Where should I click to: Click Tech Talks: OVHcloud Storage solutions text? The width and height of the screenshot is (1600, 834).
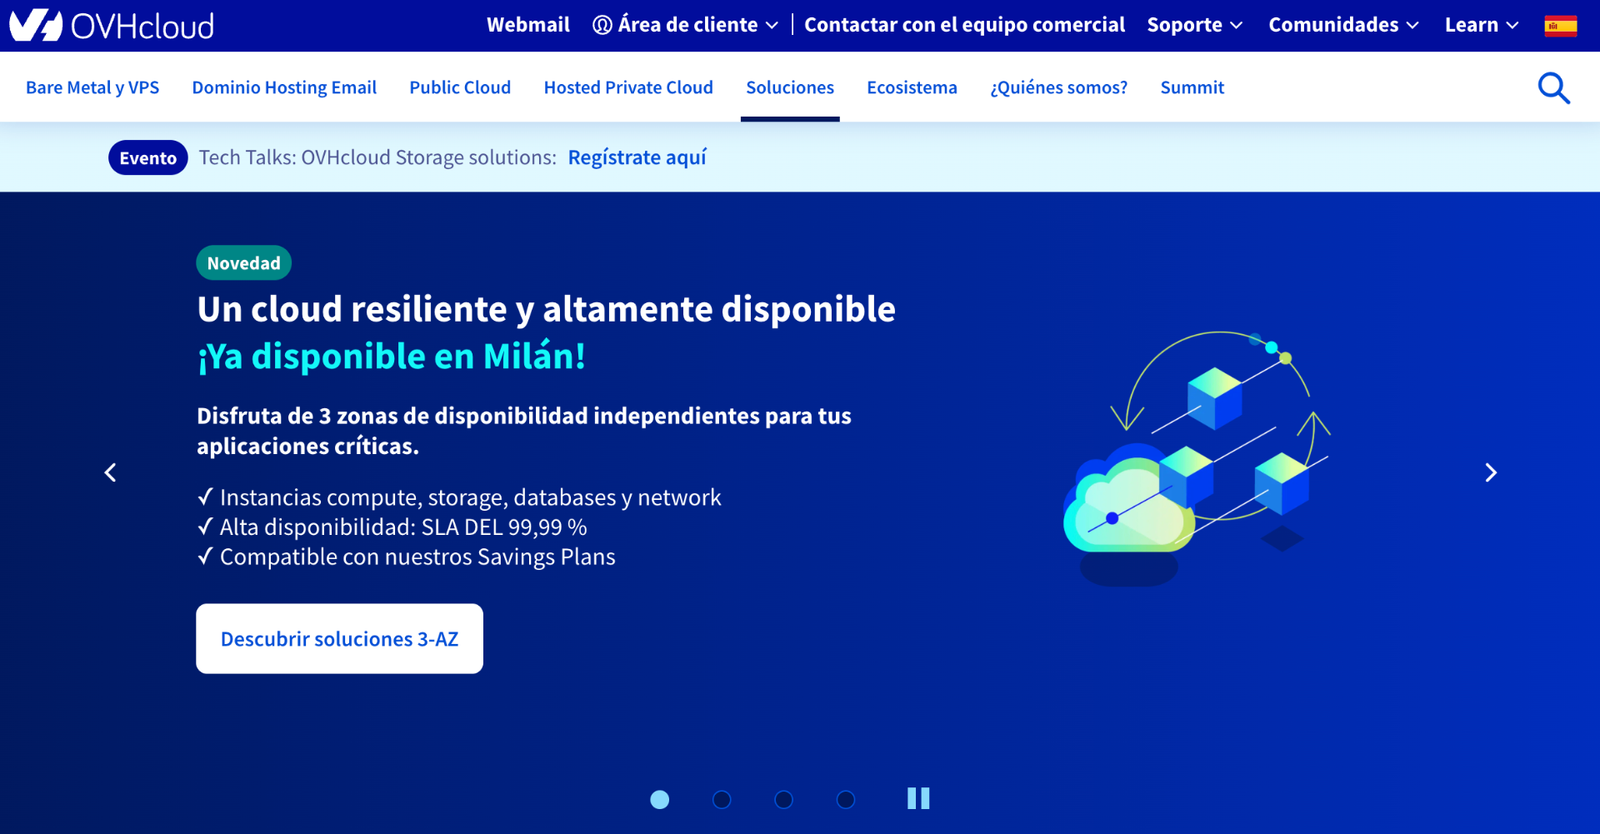377,157
